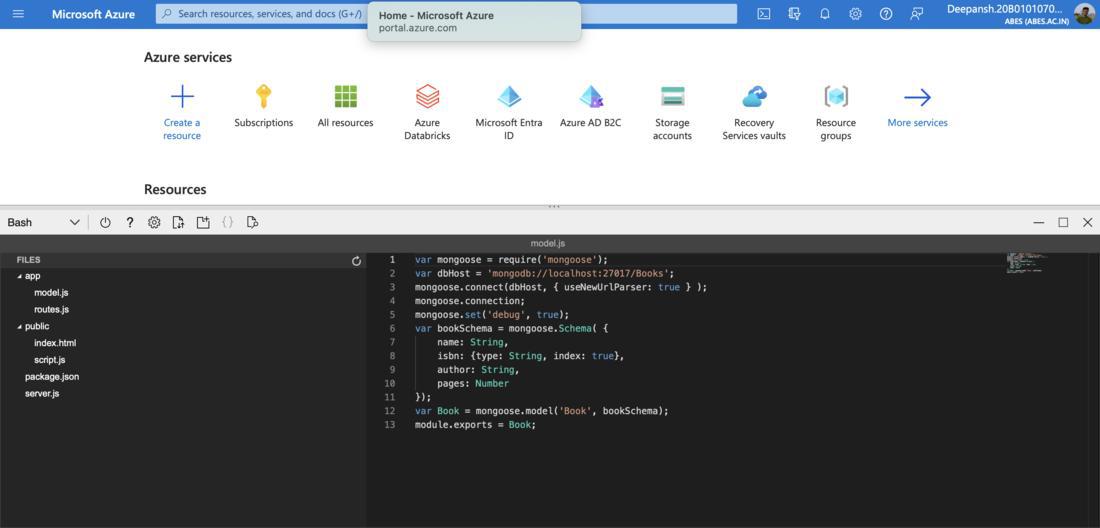Open model.js under app folder
The width and height of the screenshot is (1100, 528).
tap(51, 293)
